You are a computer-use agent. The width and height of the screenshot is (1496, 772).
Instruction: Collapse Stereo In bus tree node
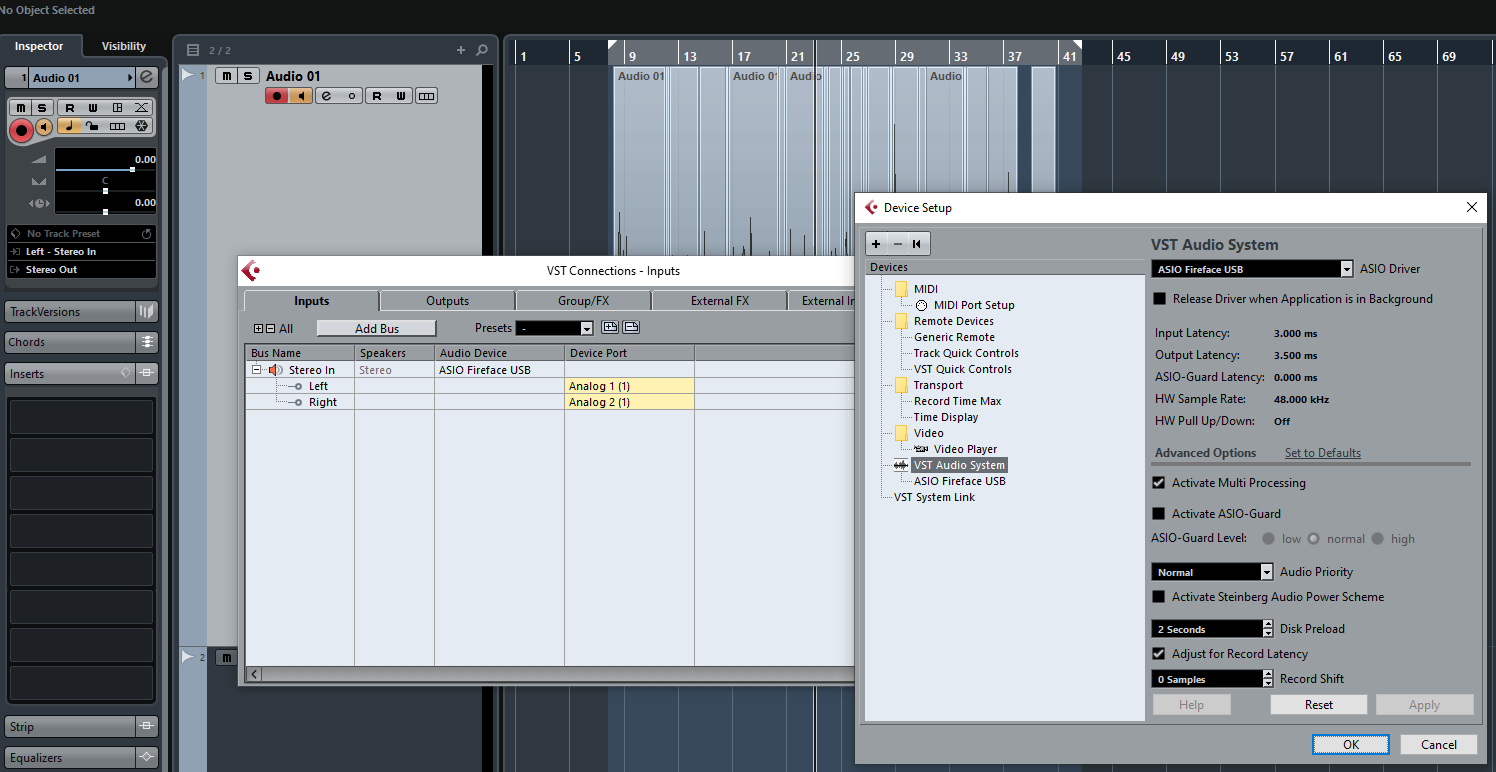tap(256, 370)
